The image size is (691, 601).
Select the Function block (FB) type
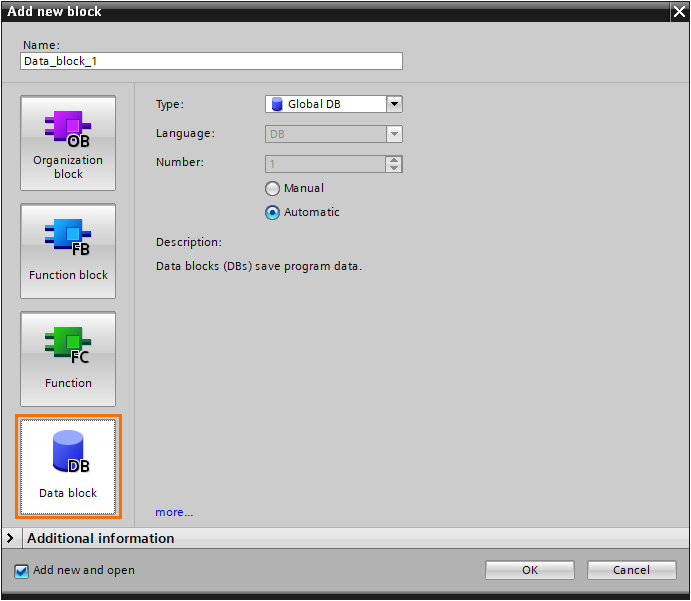click(x=68, y=251)
